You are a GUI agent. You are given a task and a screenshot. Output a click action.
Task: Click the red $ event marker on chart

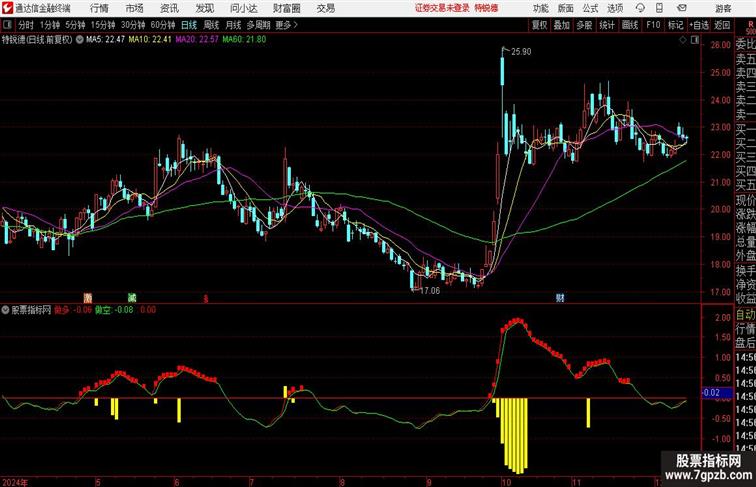click(205, 298)
